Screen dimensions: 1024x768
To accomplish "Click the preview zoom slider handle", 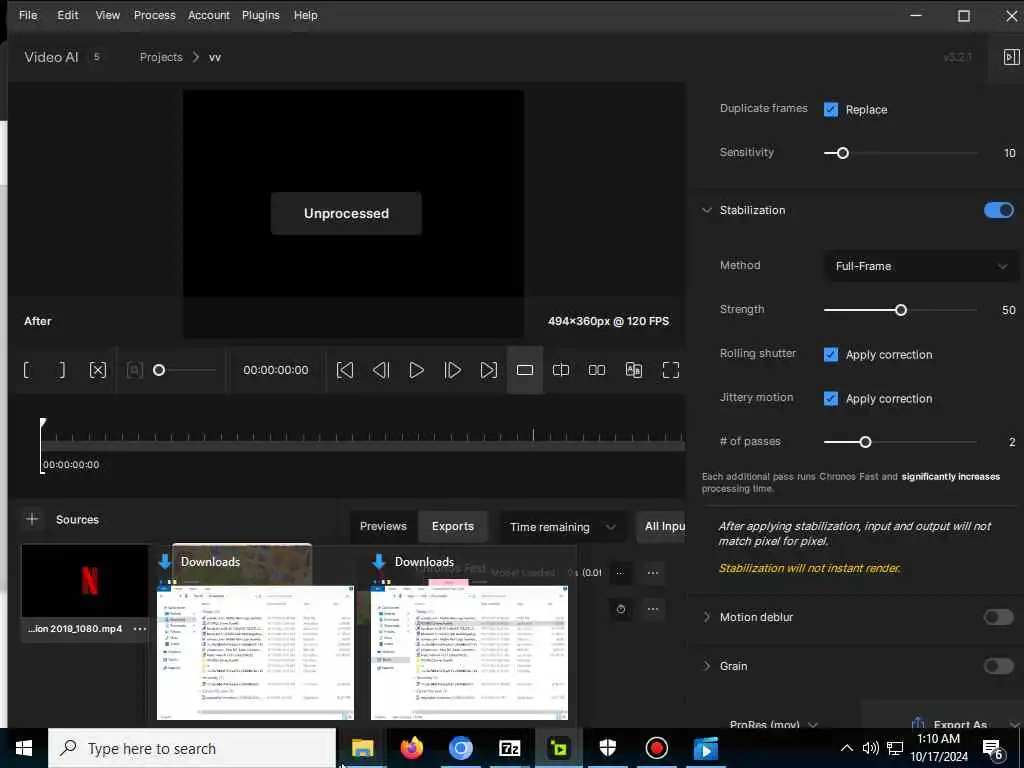I will click(x=159, y=370).
